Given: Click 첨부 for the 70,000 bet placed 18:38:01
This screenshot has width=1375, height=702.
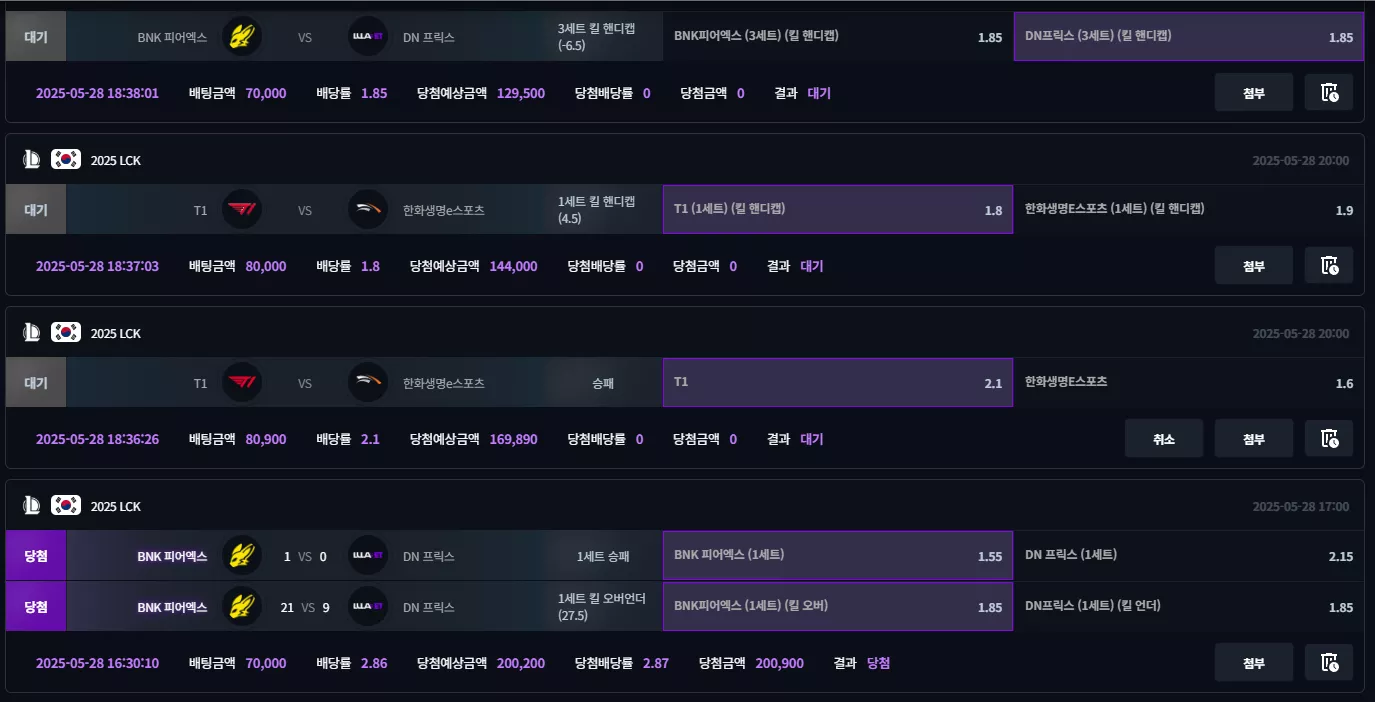Looking at the screenshot, I should point(1254,92).
